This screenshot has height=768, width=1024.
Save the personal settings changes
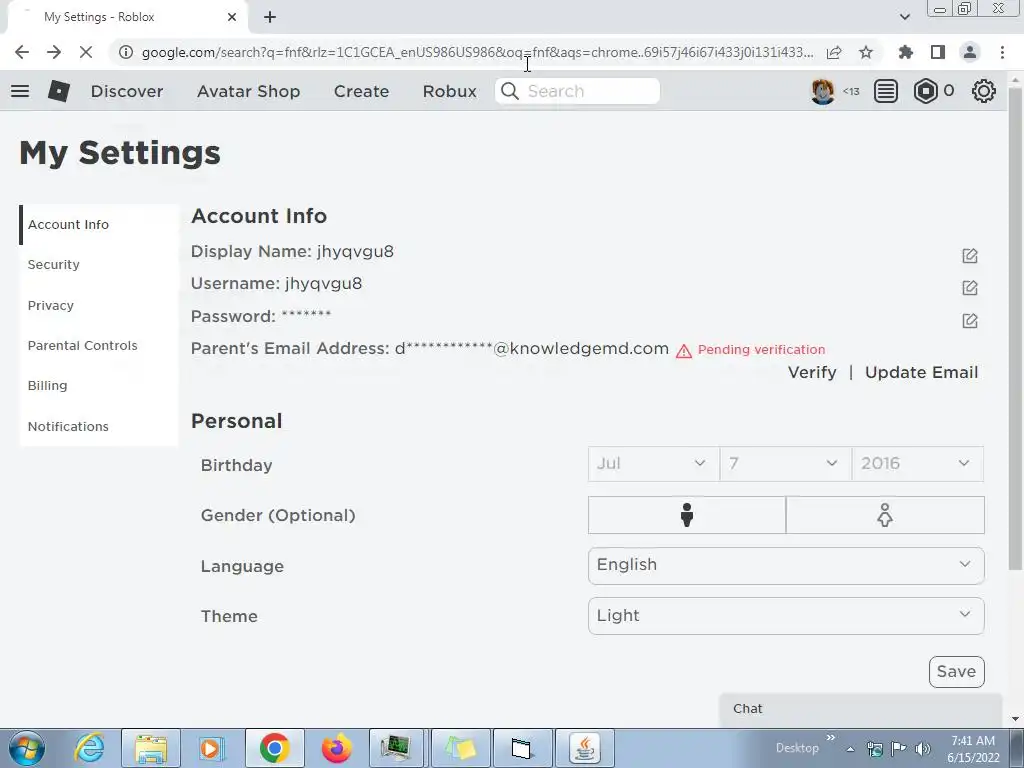click(x=956, y=671)
